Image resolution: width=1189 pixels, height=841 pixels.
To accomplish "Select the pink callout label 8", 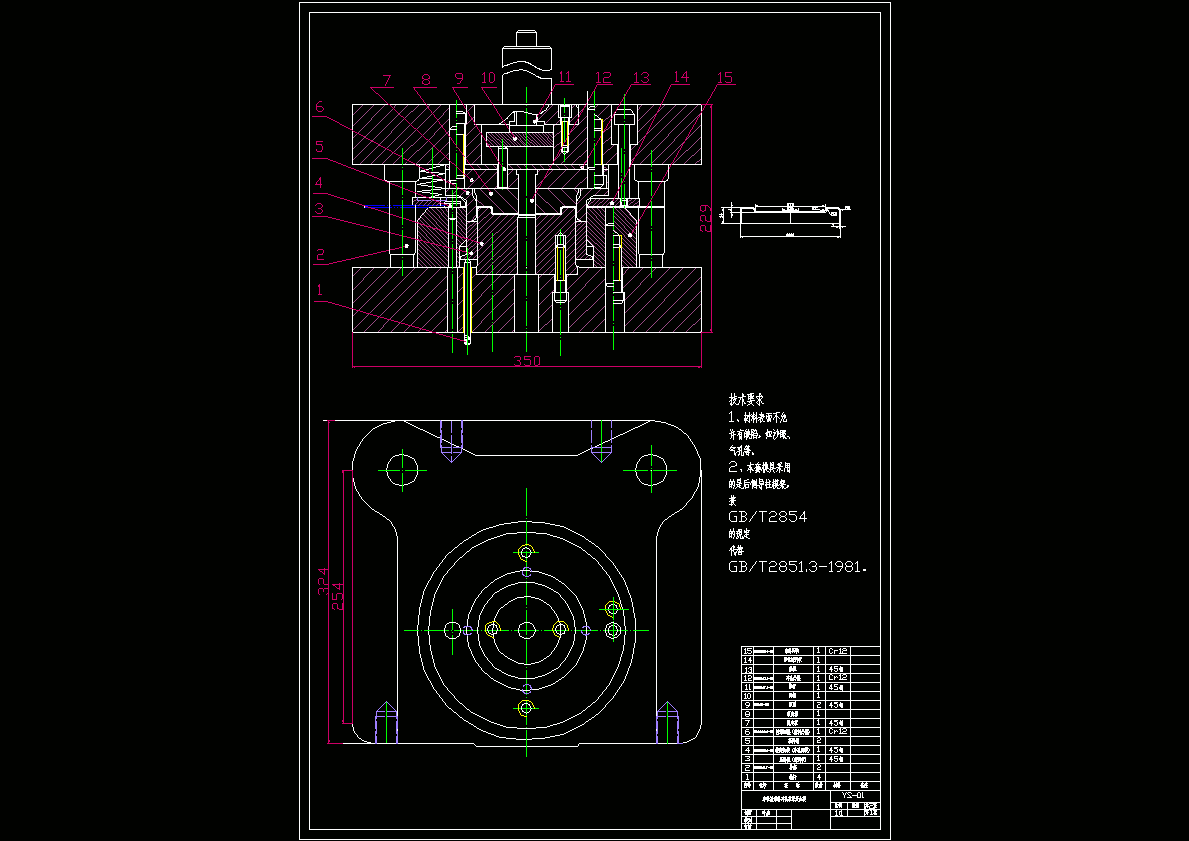I will pos(426,80).
